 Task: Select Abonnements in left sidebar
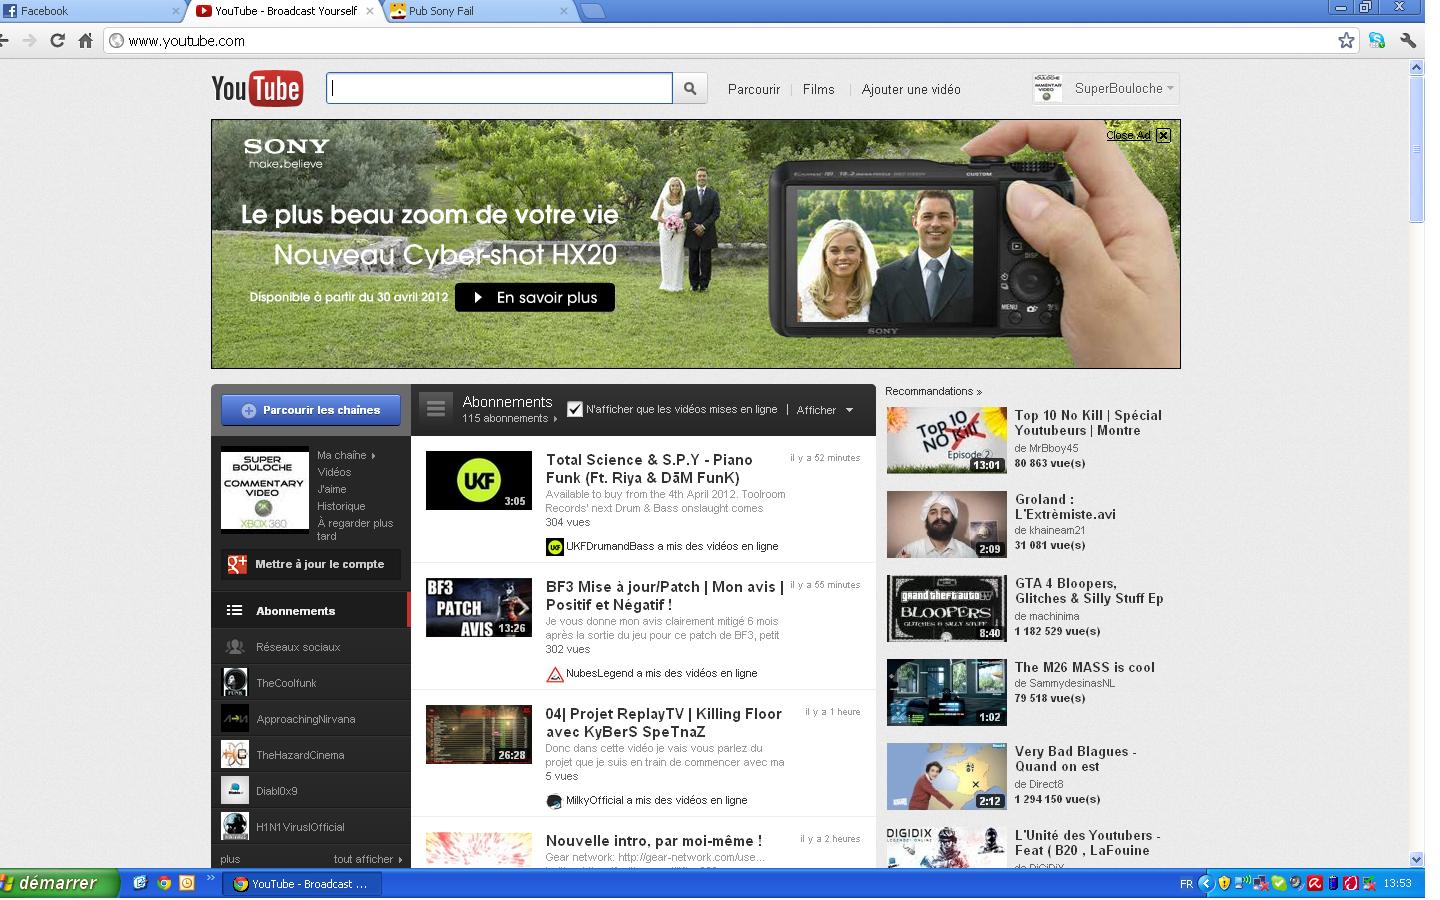(311, 610)
